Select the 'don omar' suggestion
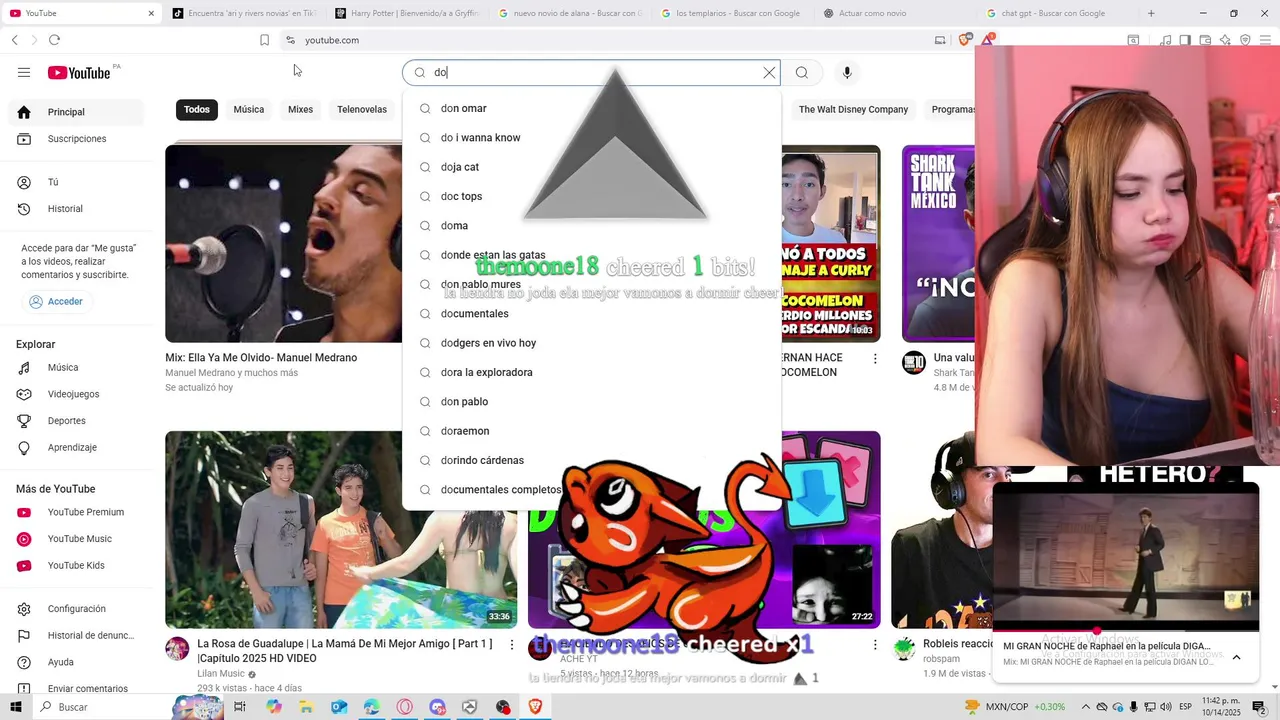The height and width of the screenshot is (720, 1280). point(592,108)
